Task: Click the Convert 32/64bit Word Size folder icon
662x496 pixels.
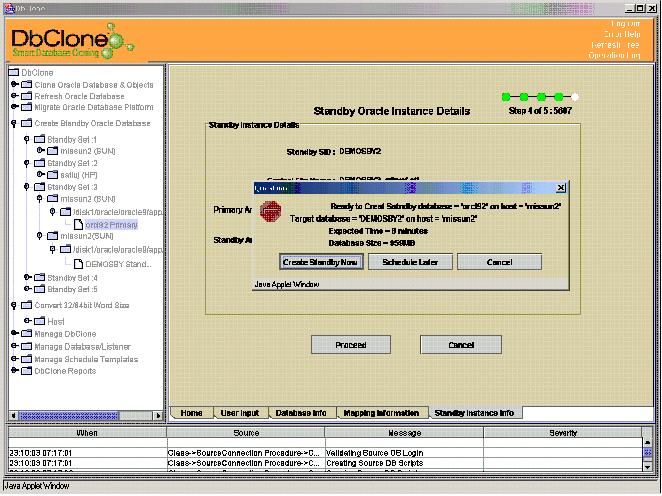Action: point(27,305)
